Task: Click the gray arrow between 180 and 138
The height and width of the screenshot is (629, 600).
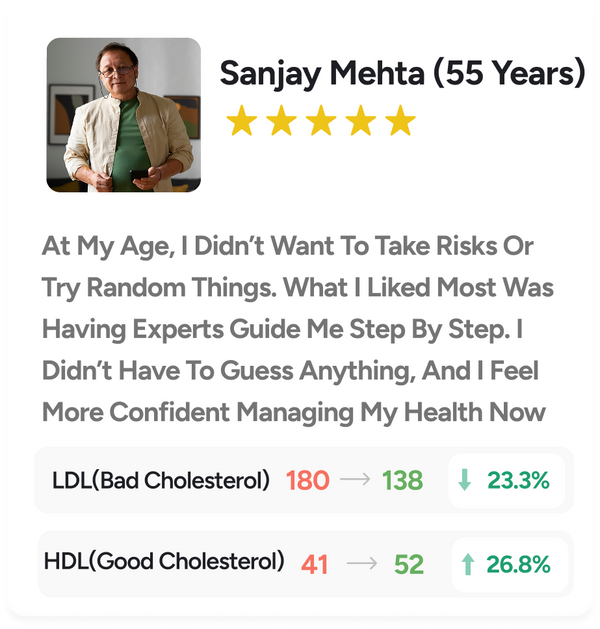Action: tap(355, 479)
